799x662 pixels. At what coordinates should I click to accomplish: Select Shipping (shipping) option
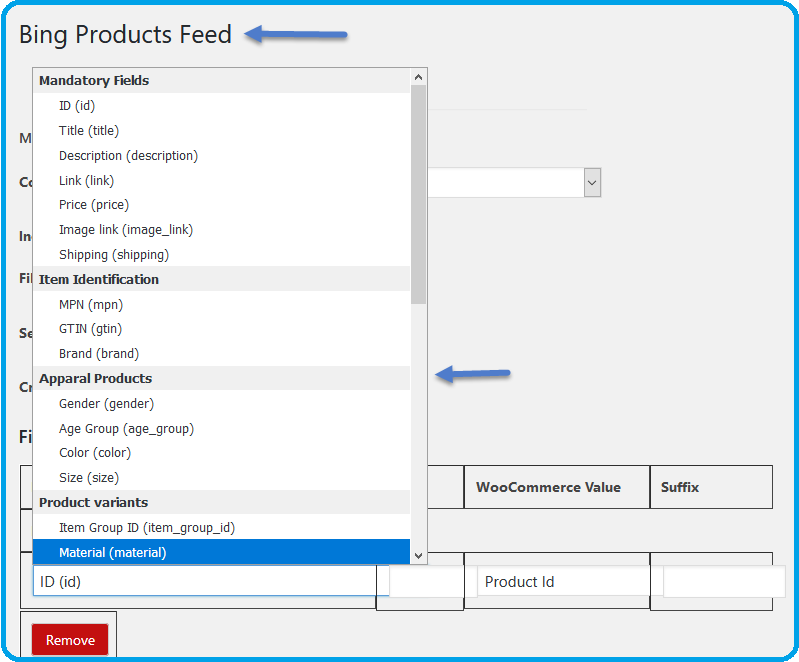(x=221, y=254)
